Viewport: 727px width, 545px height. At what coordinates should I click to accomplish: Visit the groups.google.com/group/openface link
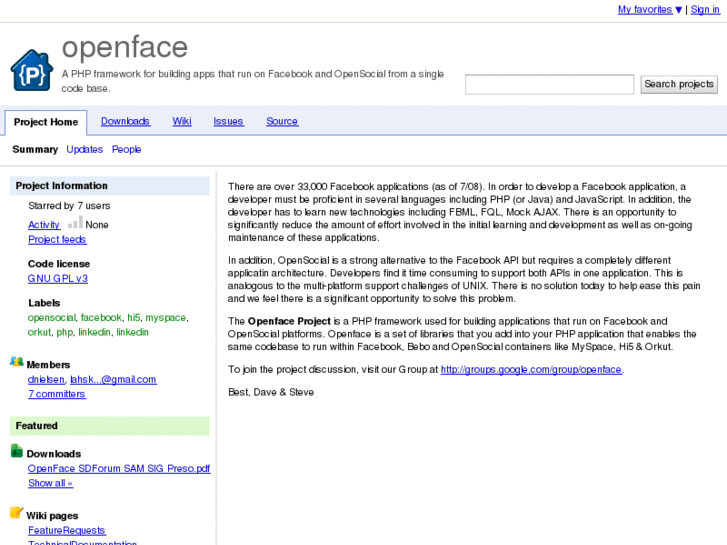pyautogui.click(x=531, y=370)
